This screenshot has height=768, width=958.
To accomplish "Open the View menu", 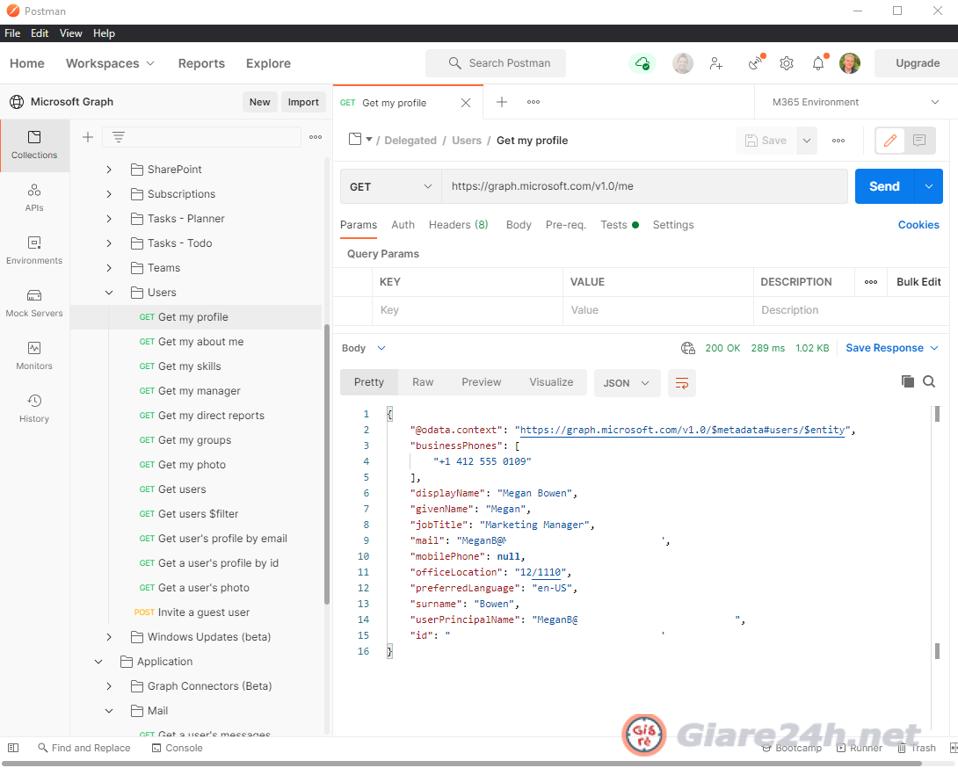I will [70, 33].
